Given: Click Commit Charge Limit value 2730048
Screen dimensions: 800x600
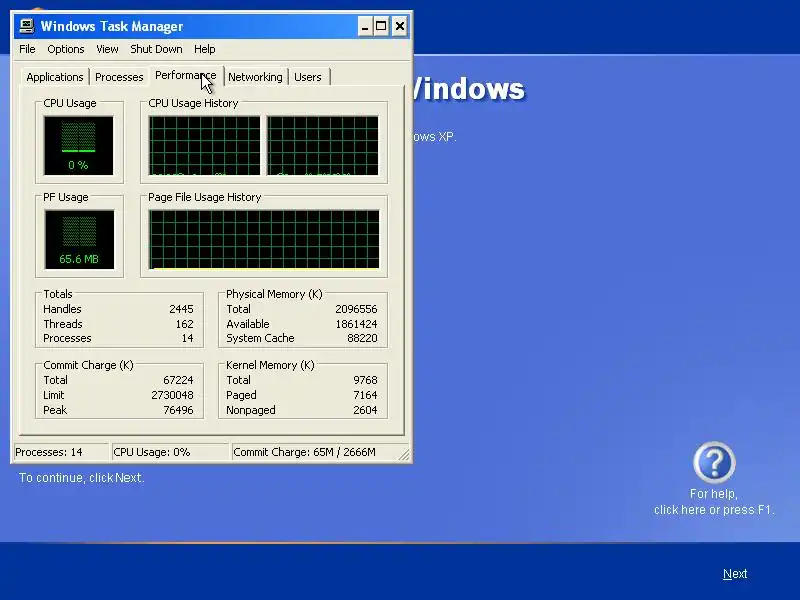Looking at the screenshot, I should 172,395.
